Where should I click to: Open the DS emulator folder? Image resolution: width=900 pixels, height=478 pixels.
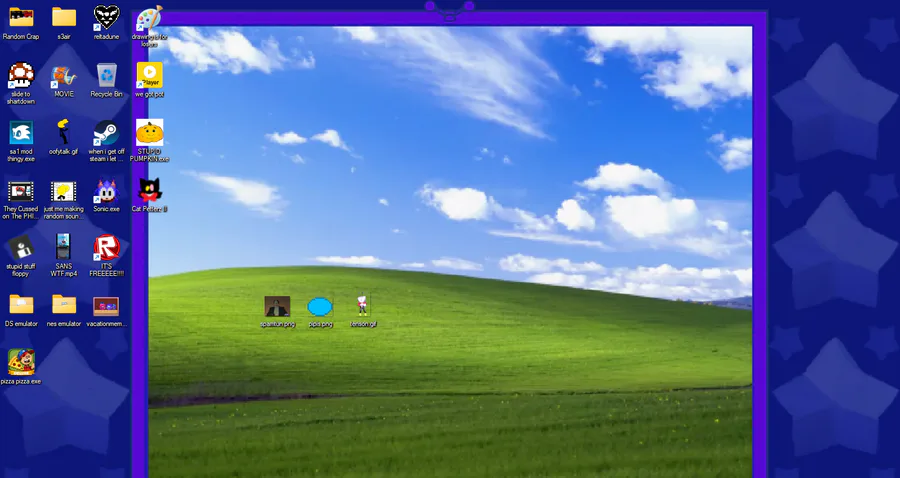click(x=21, y=305)
